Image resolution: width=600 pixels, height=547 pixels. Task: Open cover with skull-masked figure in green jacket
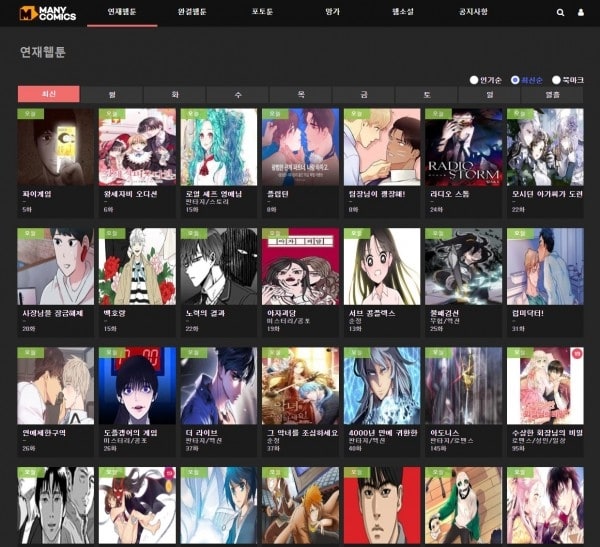pos(464,505)
